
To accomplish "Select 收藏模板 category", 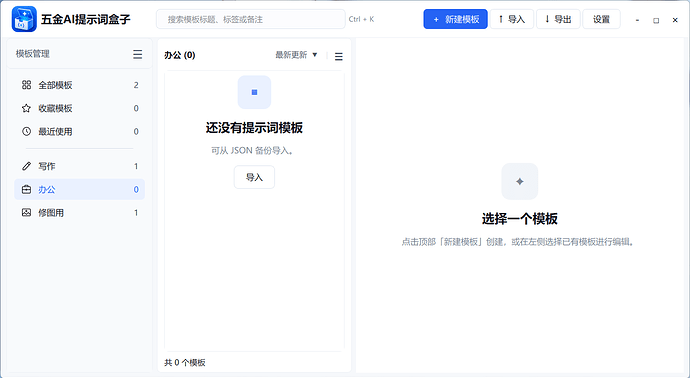I will (80, 108).
